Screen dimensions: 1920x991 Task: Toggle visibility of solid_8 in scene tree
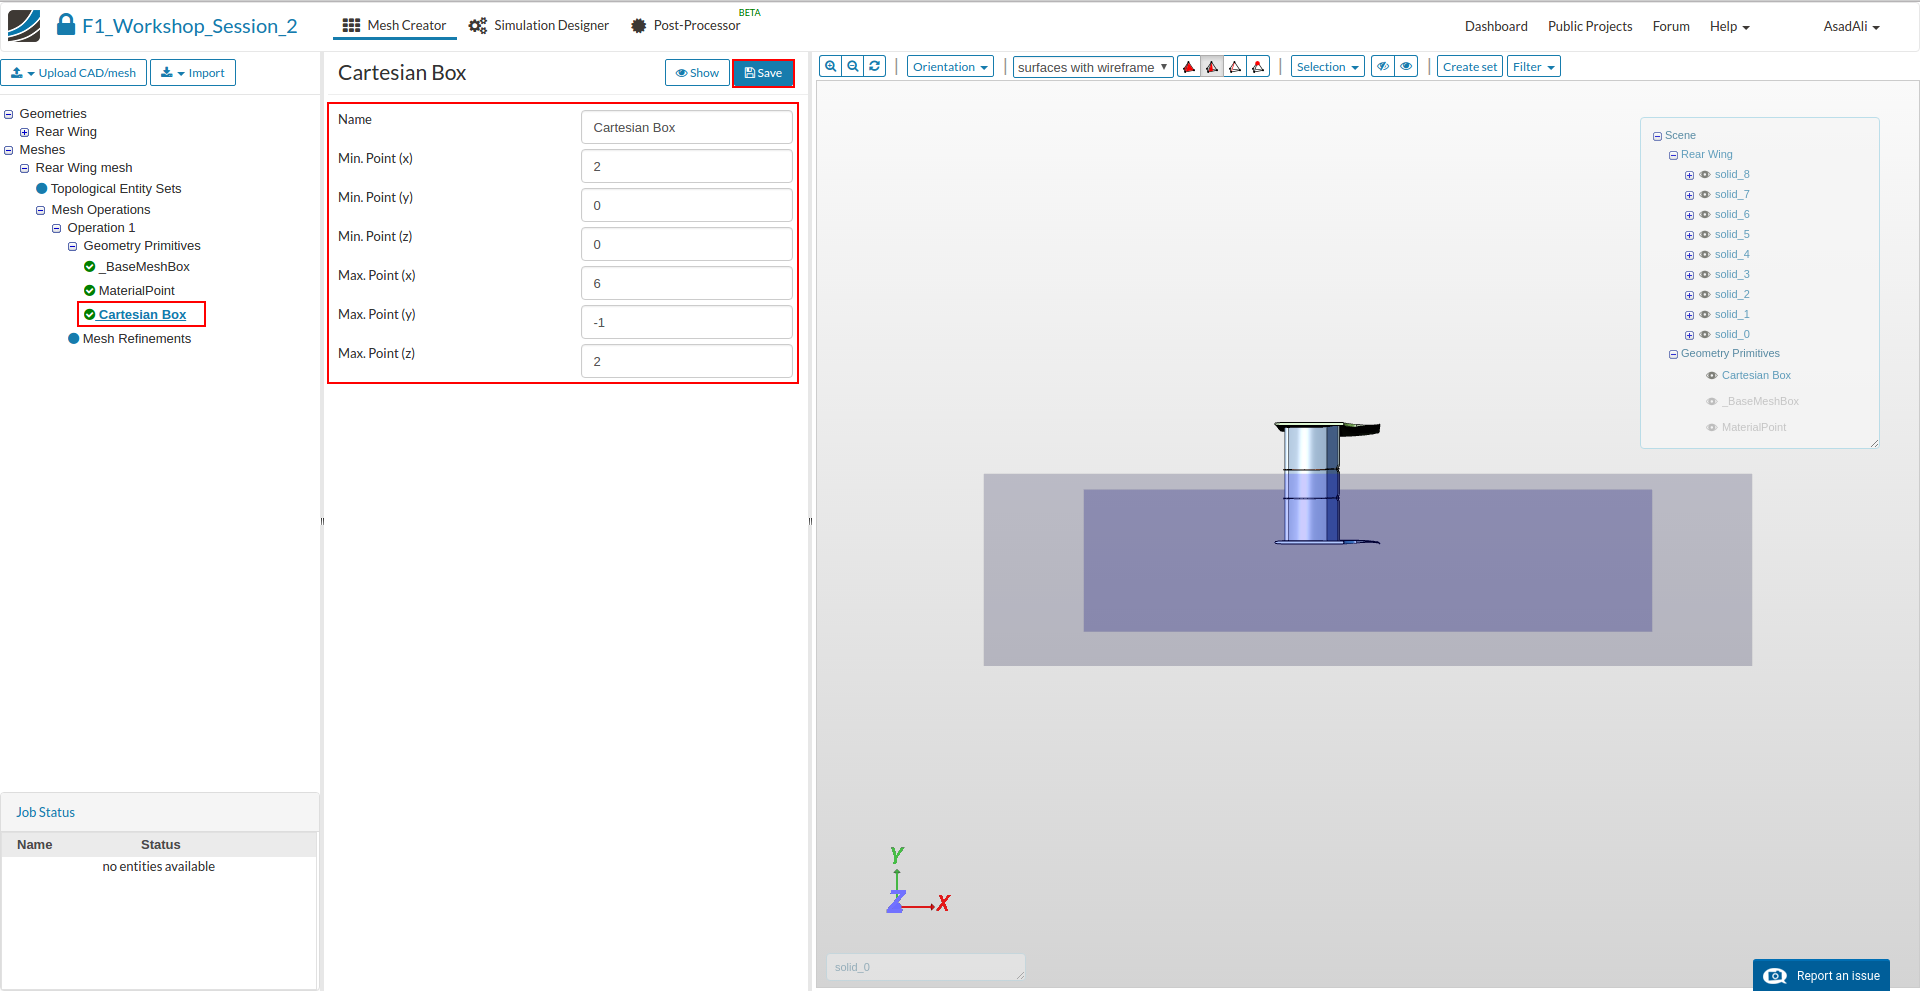pos(1705,175)
